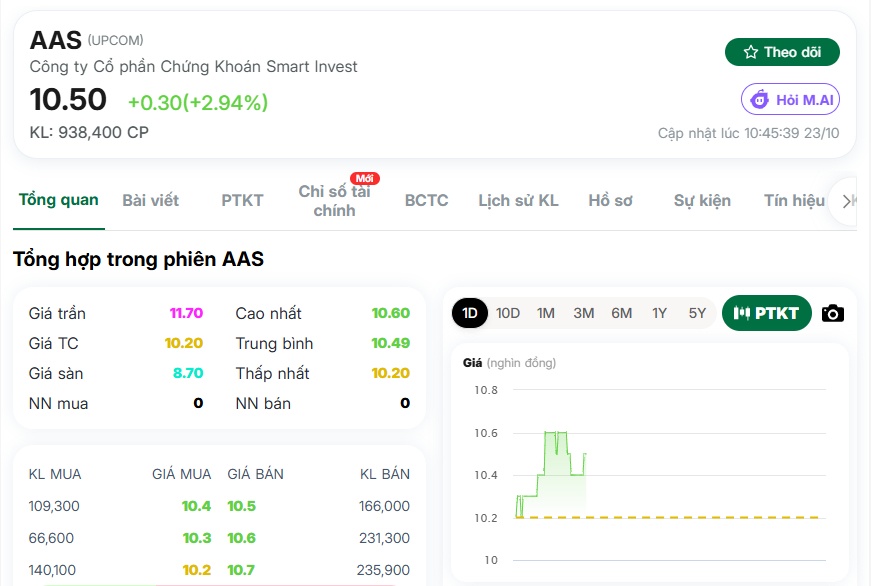
Task: Click bid price 10.4 in order book
Action: tap(196, 506)
